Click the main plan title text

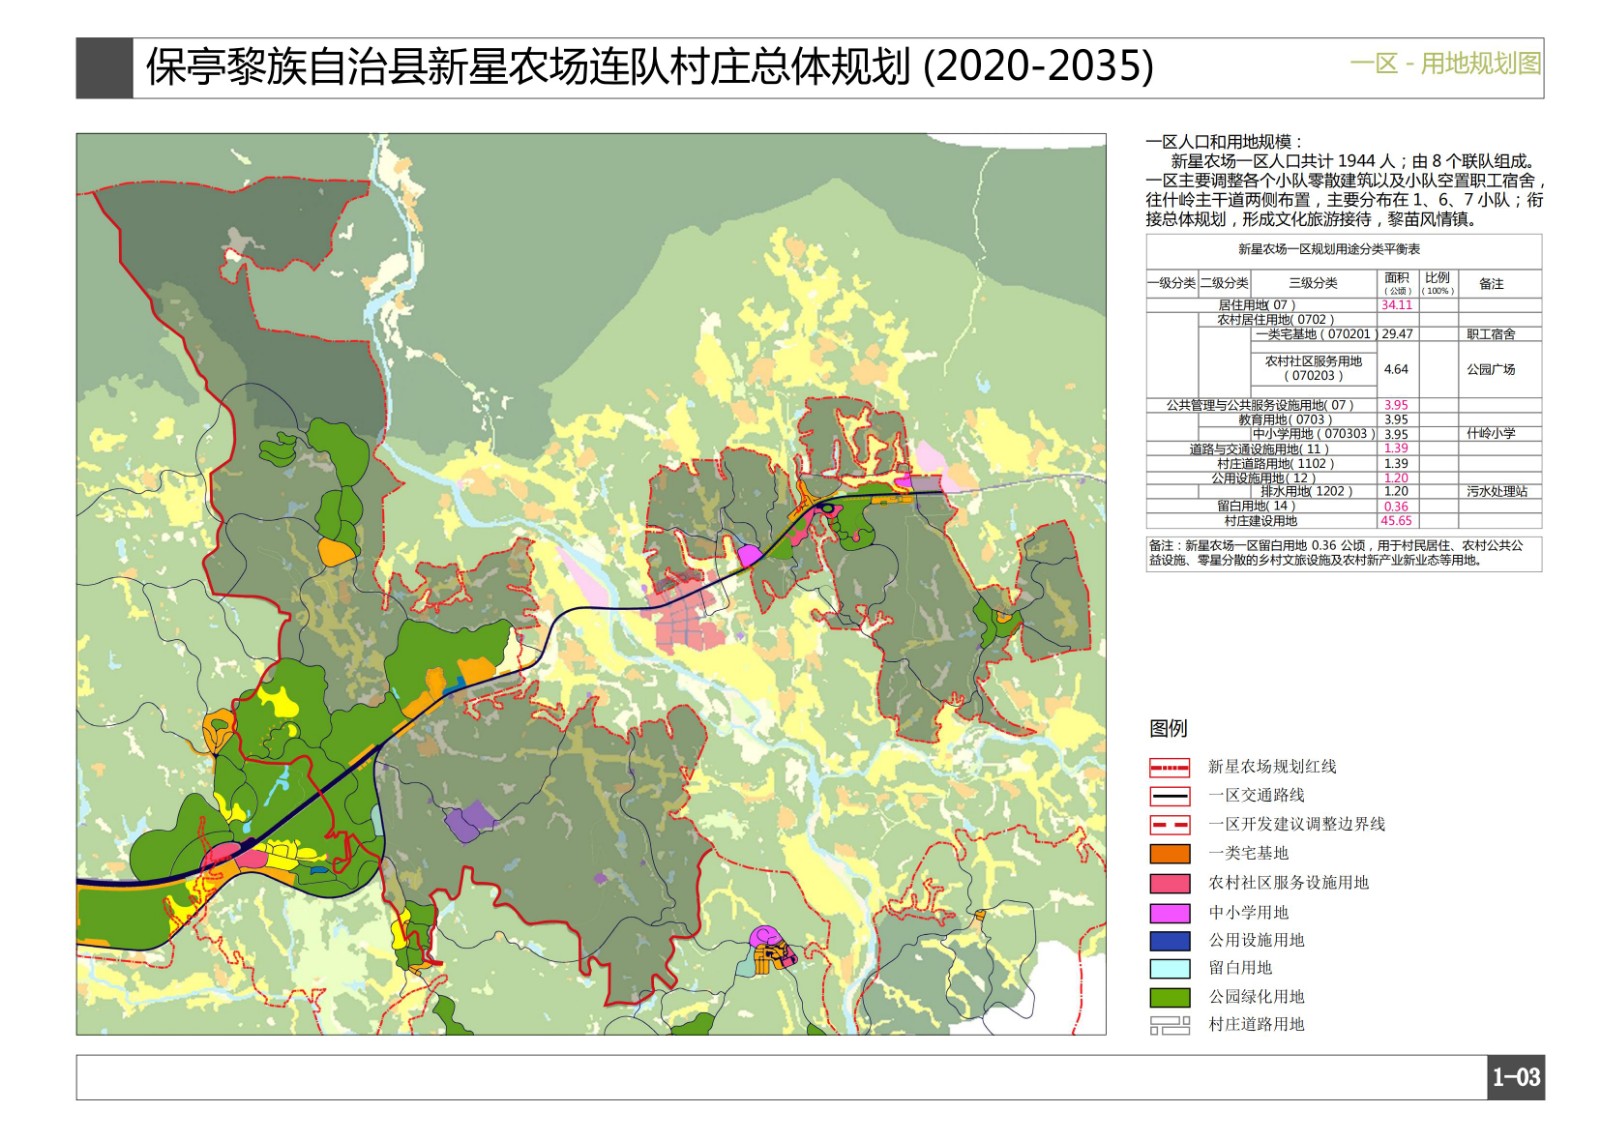pos(650,67)
